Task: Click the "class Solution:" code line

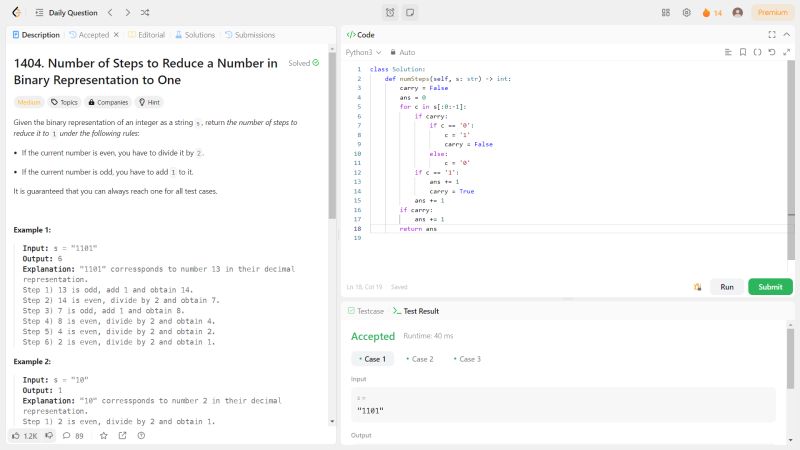Action: coord(396,69)
